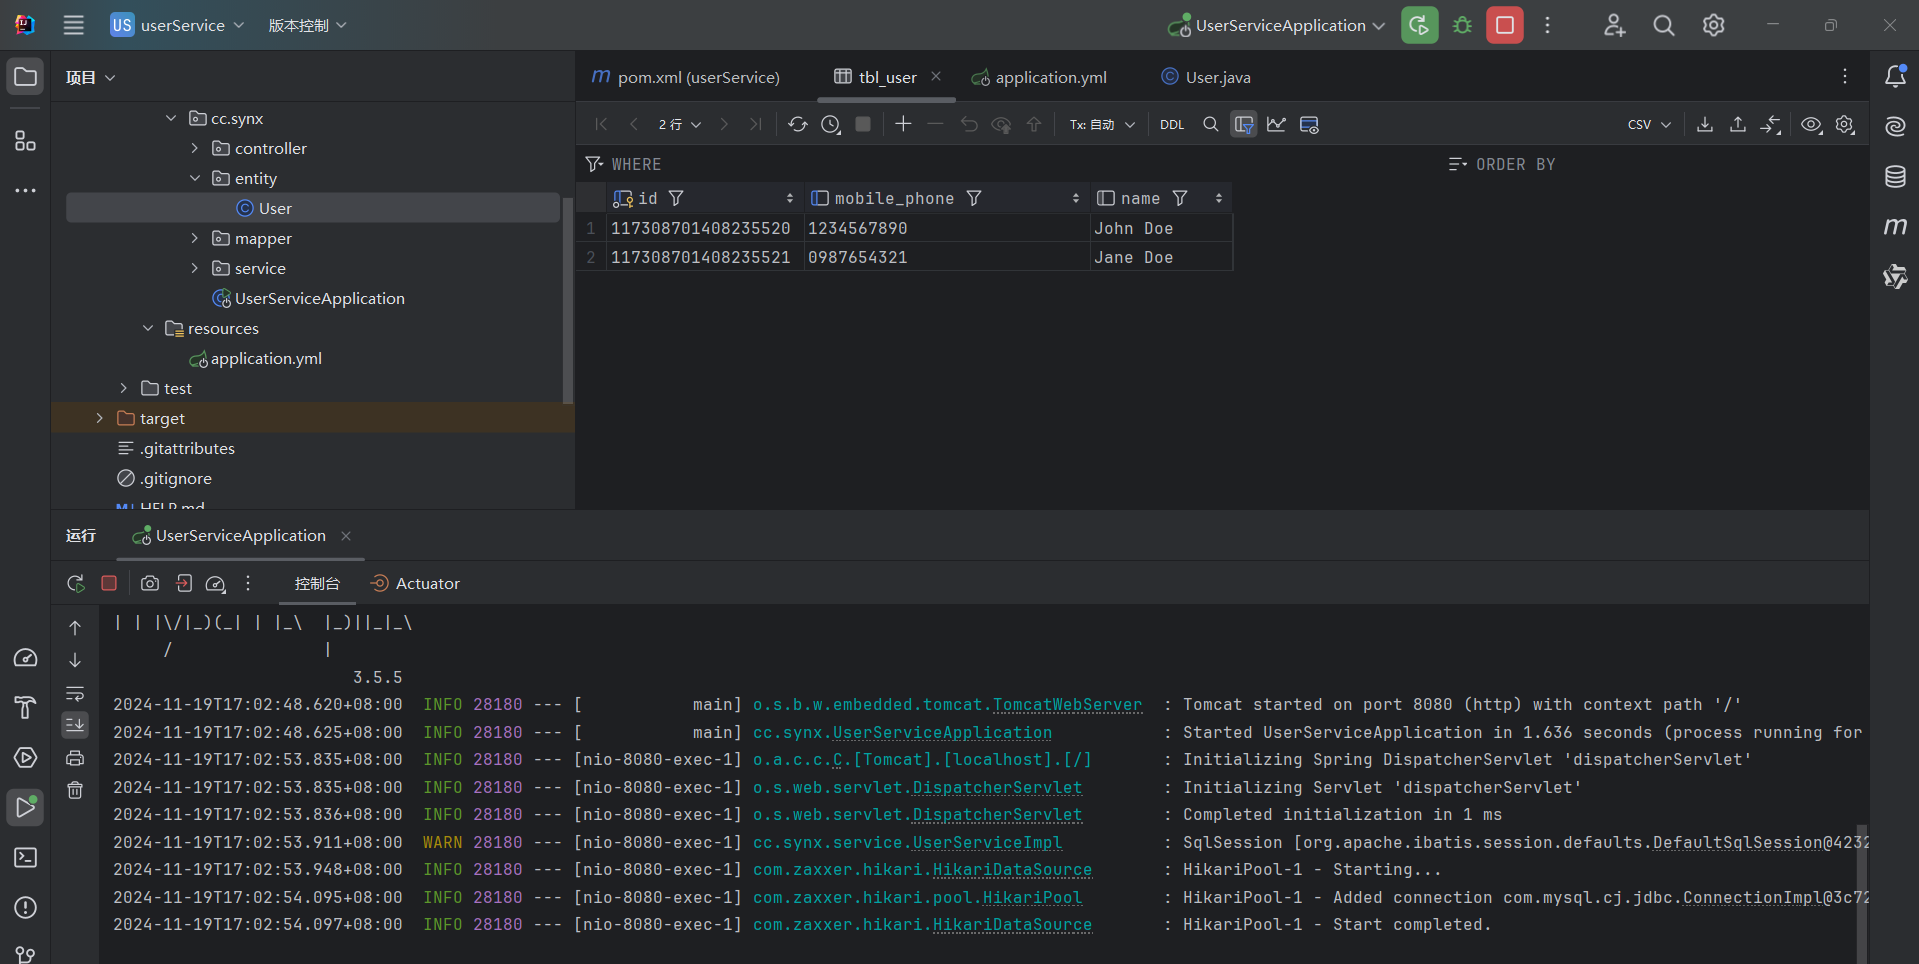Open the UserServiceApplication link in log

[x=942, y=732]
